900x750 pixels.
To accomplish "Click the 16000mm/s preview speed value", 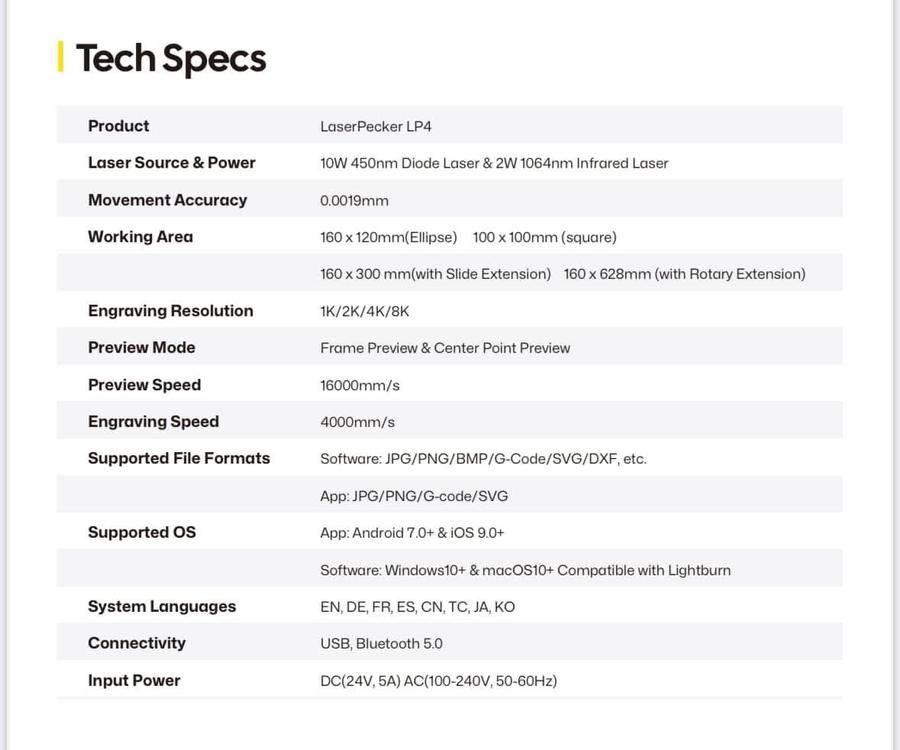I will point(360,385).
